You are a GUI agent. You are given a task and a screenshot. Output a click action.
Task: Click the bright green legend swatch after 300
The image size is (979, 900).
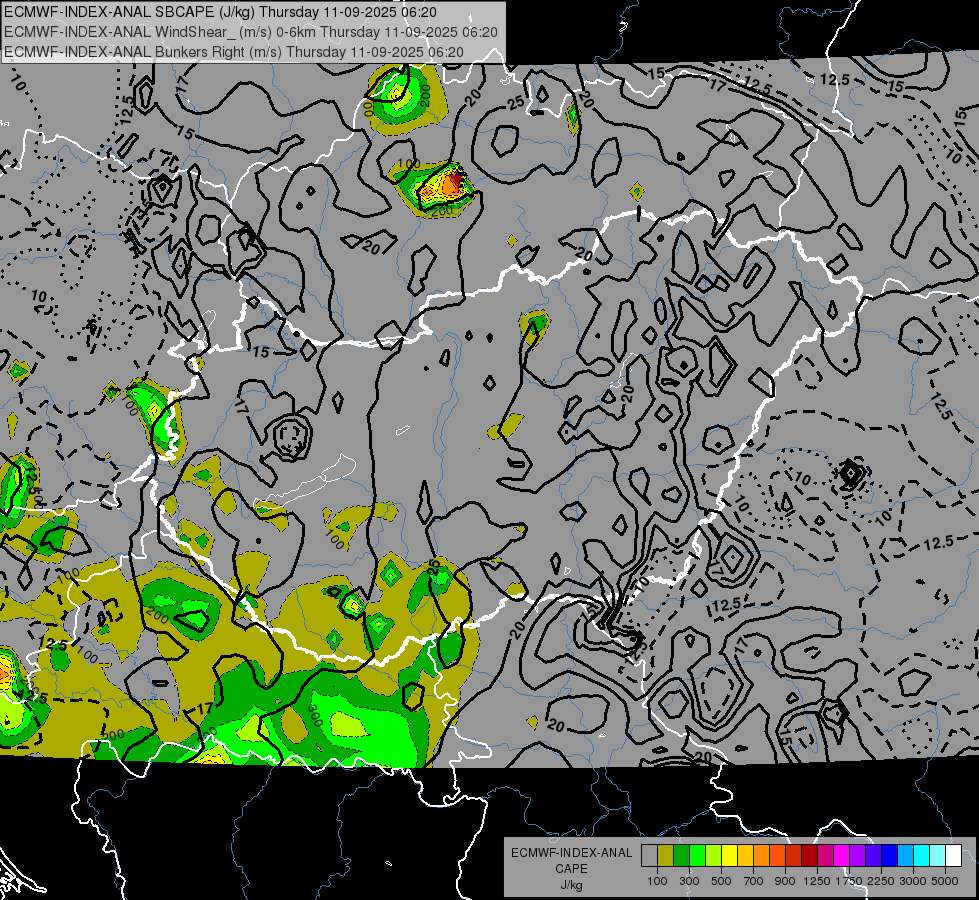point(697,856)
